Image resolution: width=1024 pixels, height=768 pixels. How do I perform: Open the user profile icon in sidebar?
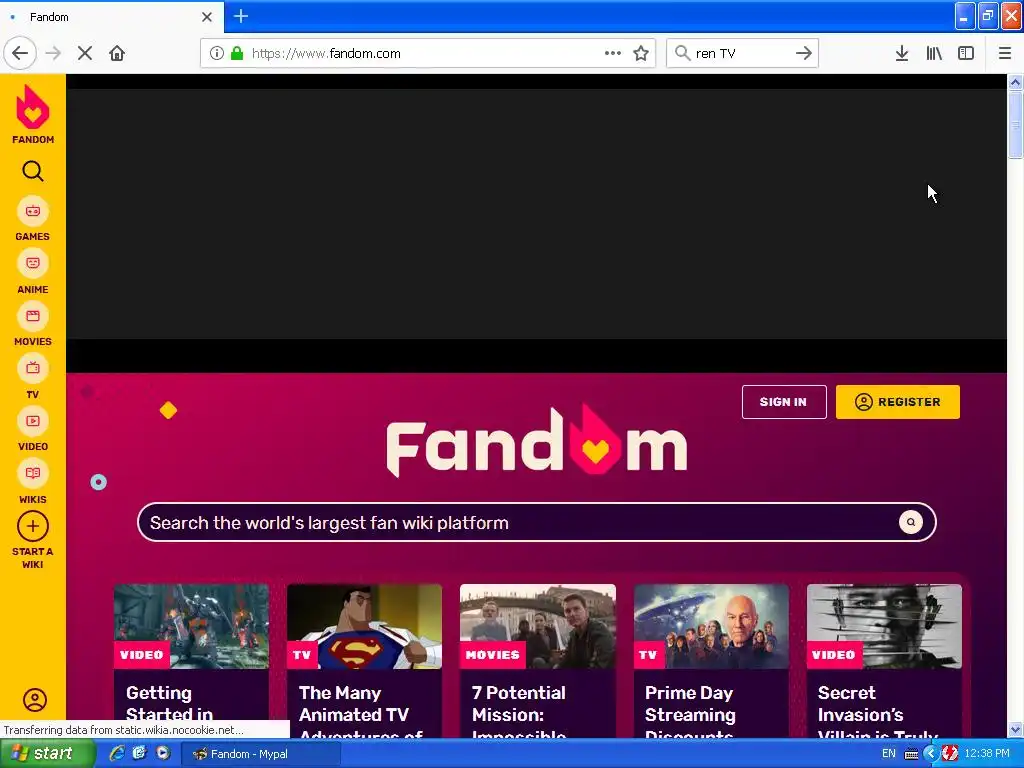tap(35, 700)
